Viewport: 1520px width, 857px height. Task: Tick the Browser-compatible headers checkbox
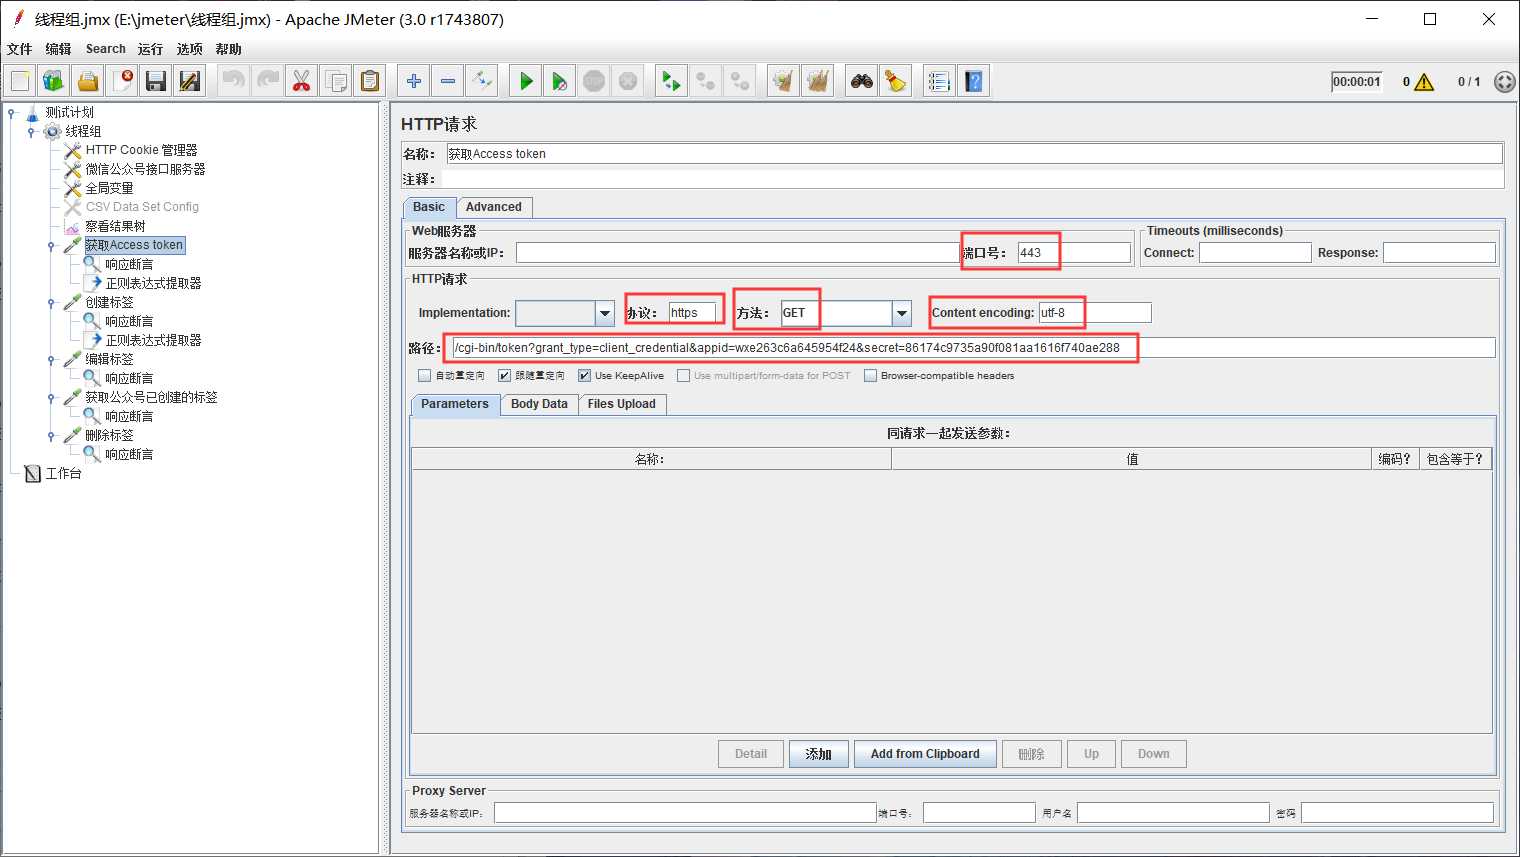click(870, 376)
